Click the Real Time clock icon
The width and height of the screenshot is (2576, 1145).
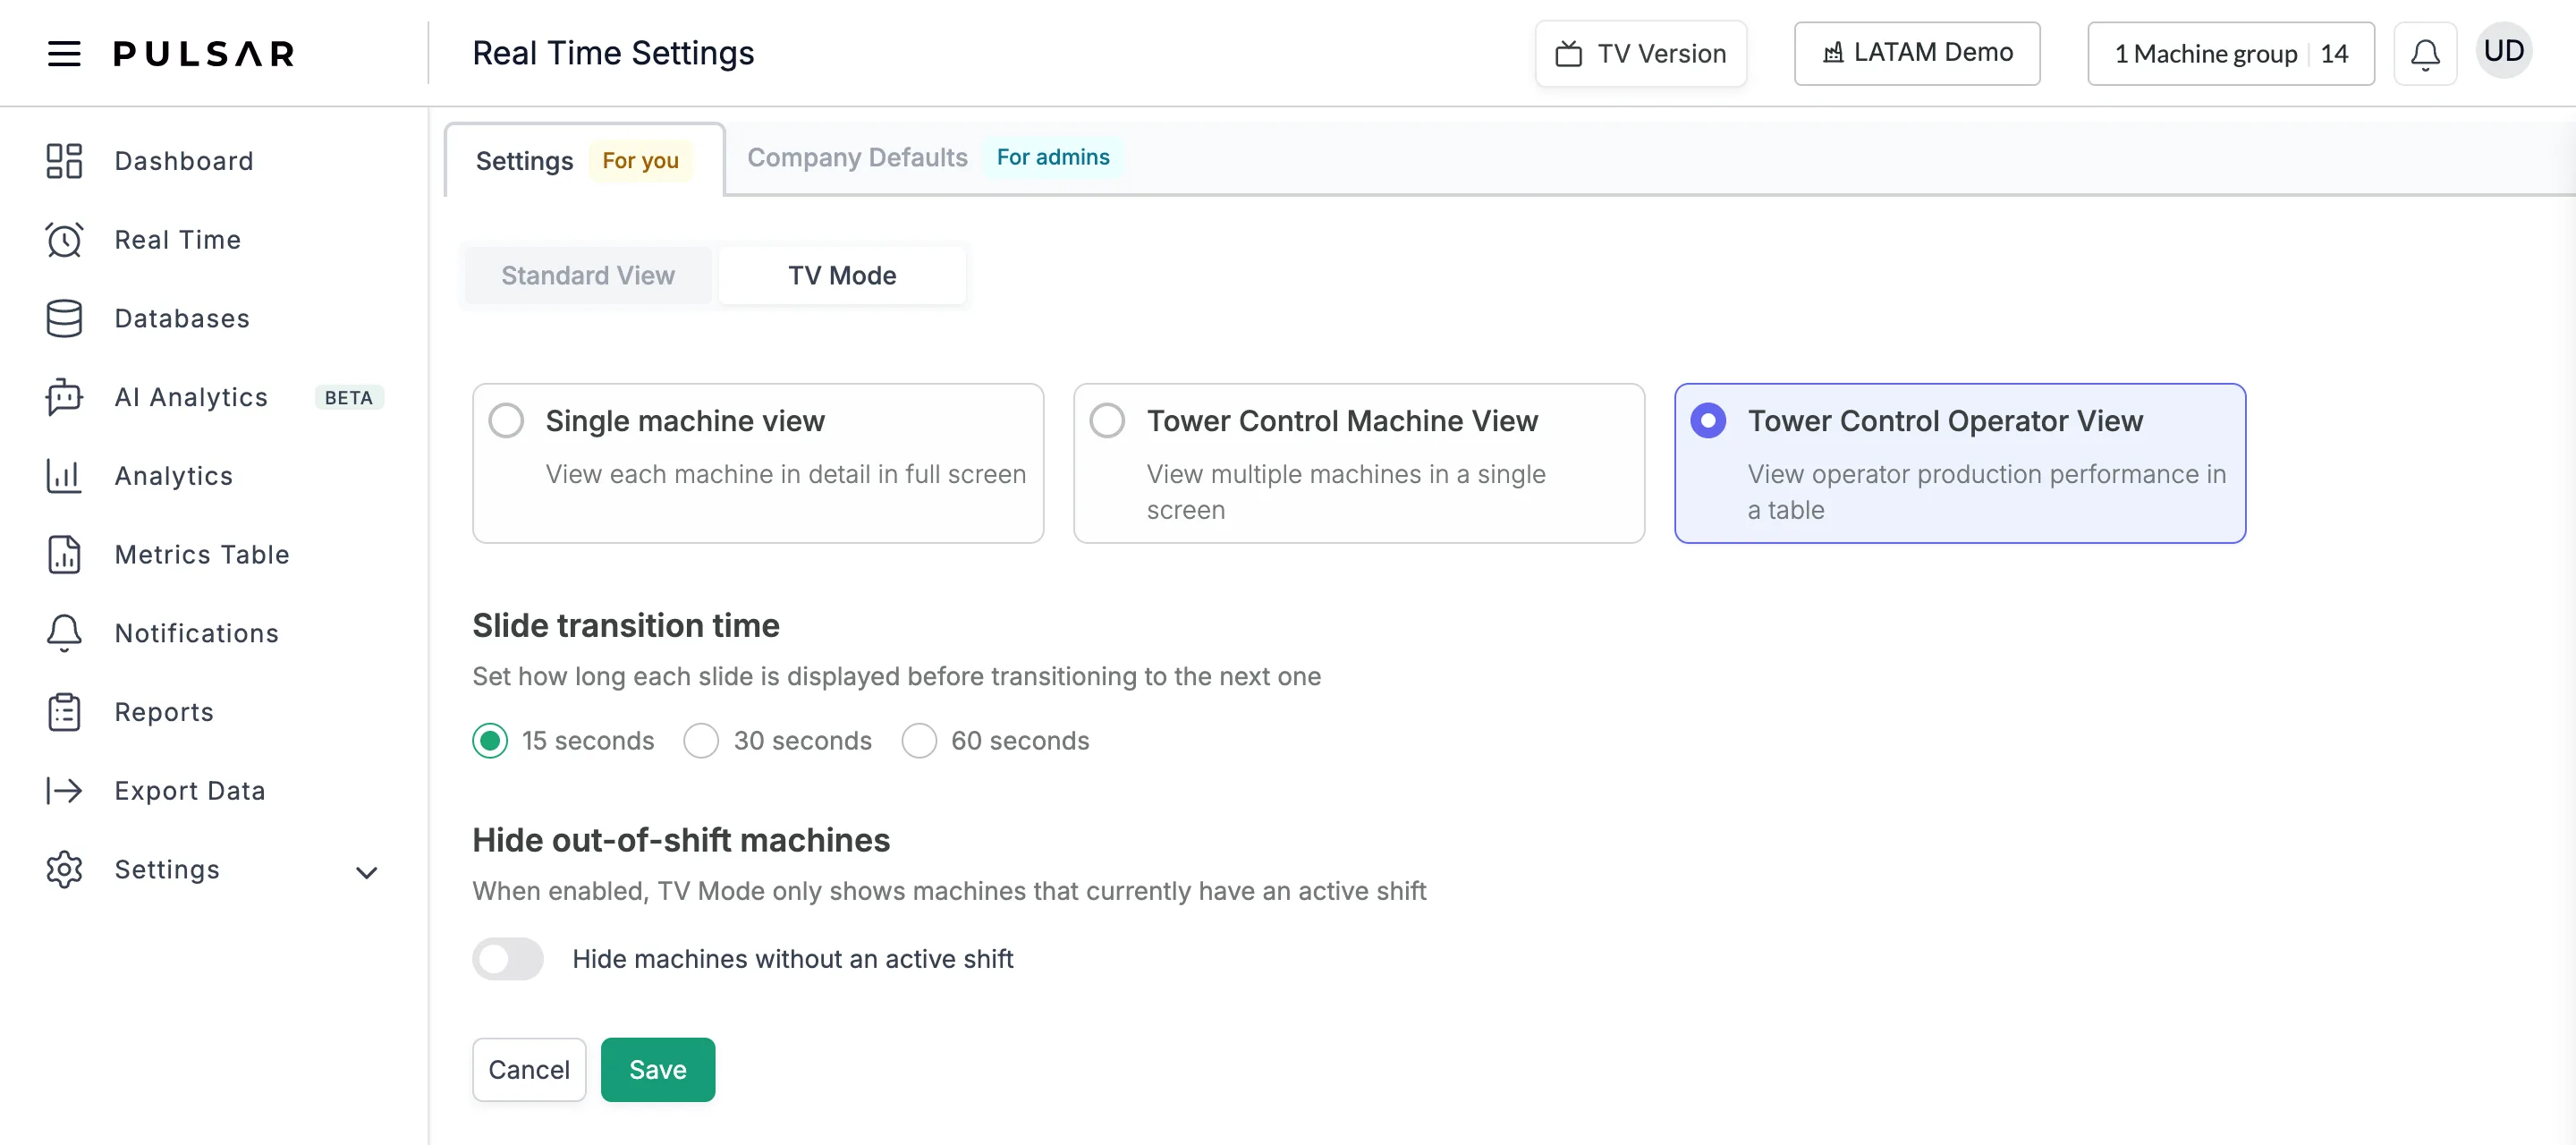(x=64, y=240)
